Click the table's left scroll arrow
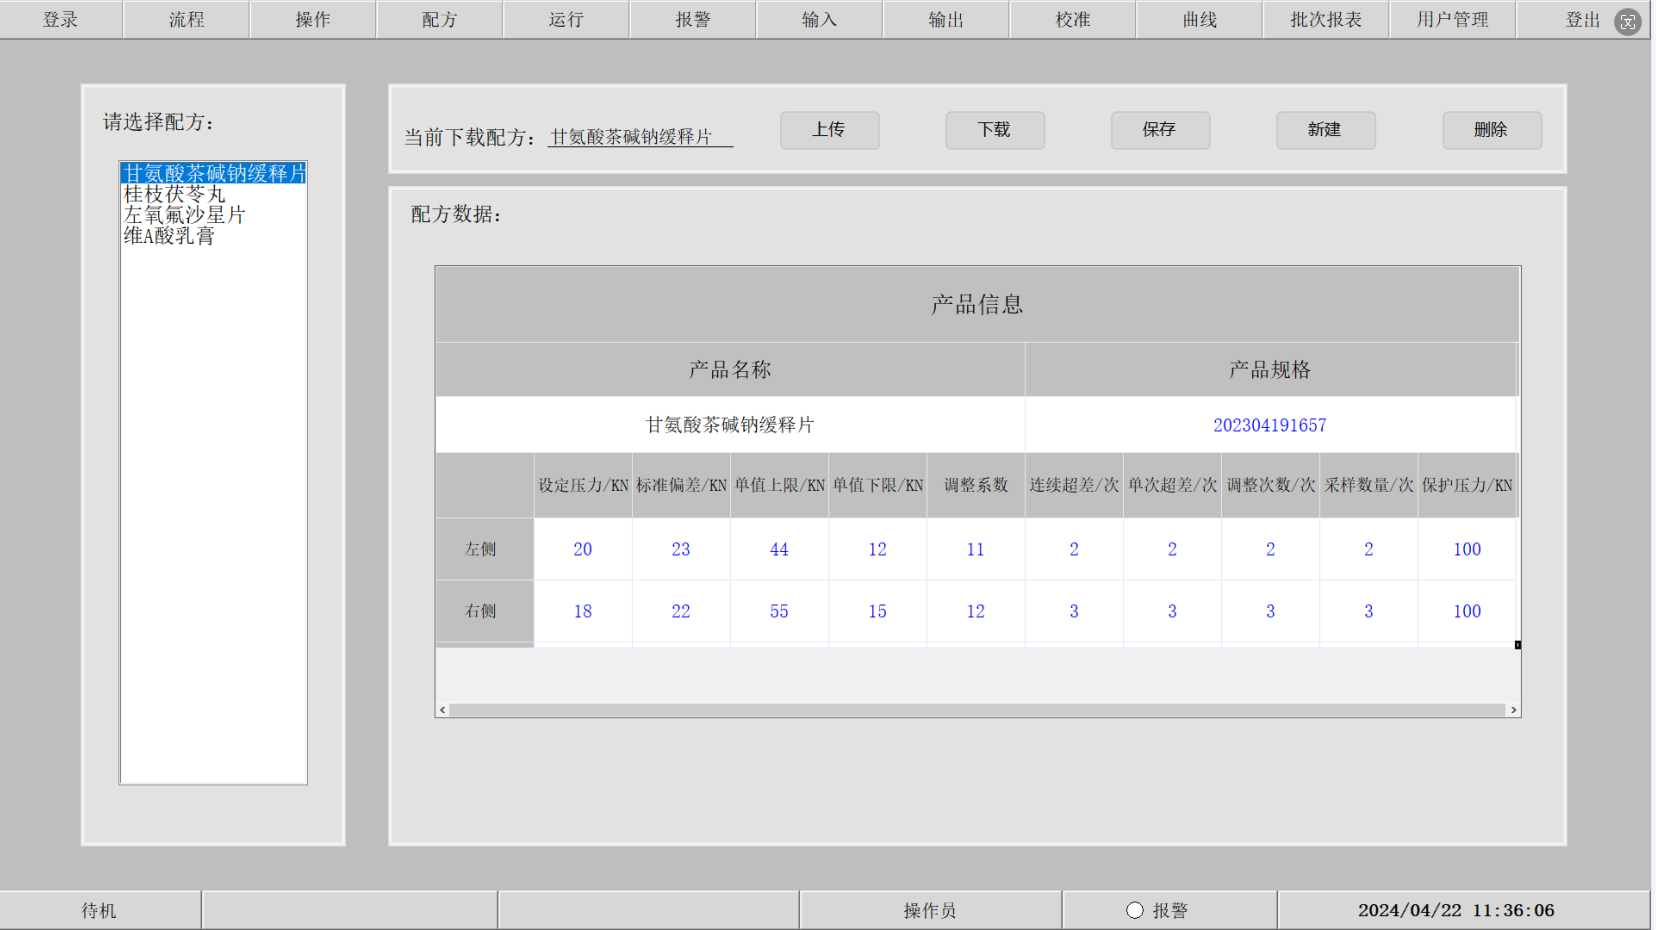The image size is (1656, 930). click(442, 710)
